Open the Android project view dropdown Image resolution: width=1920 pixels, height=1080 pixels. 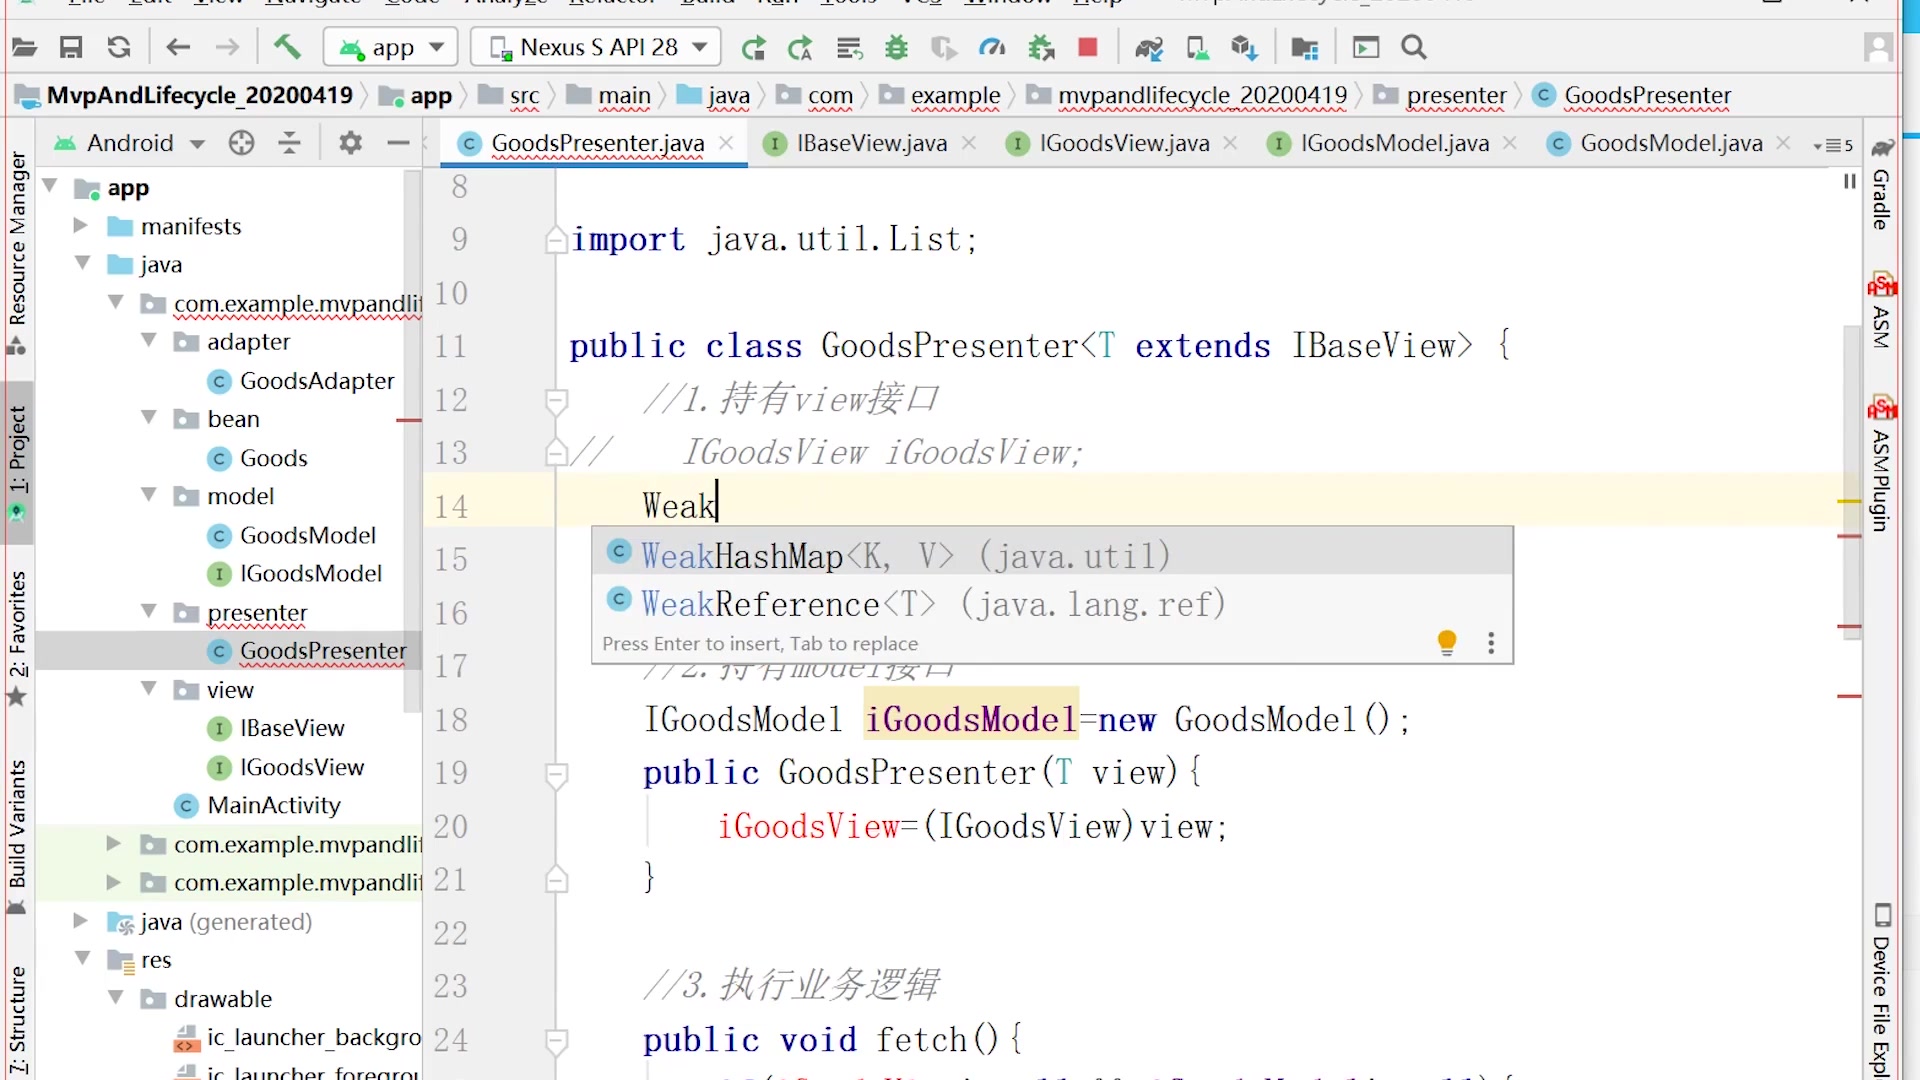pos(131,143)
